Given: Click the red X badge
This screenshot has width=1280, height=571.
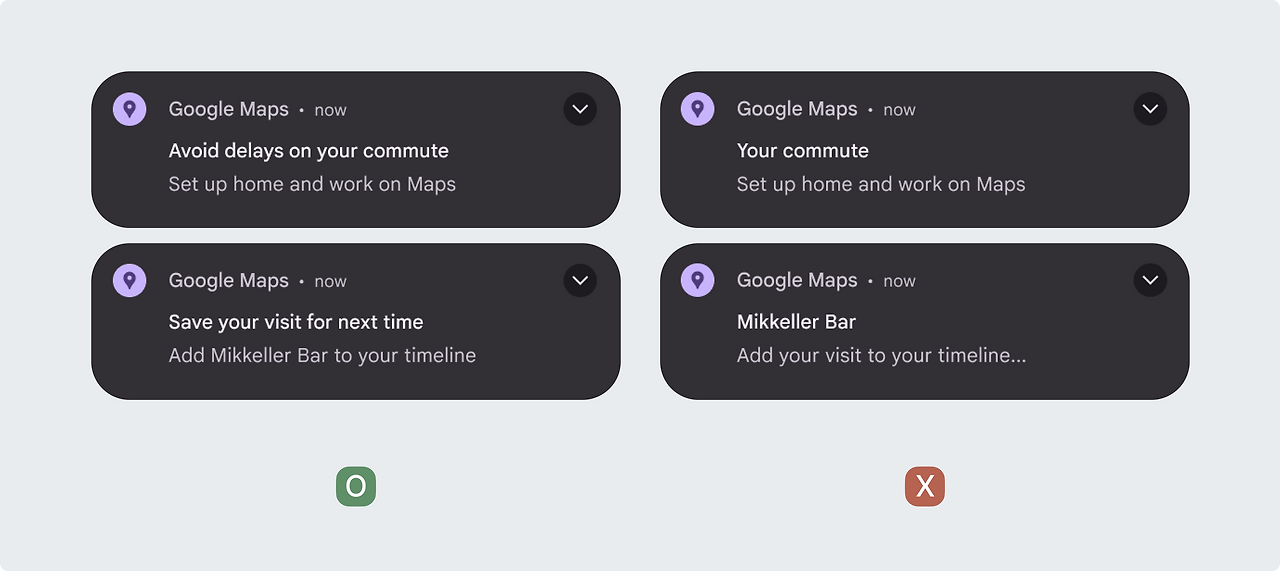Looking at the screenshot, I should 925,487.
